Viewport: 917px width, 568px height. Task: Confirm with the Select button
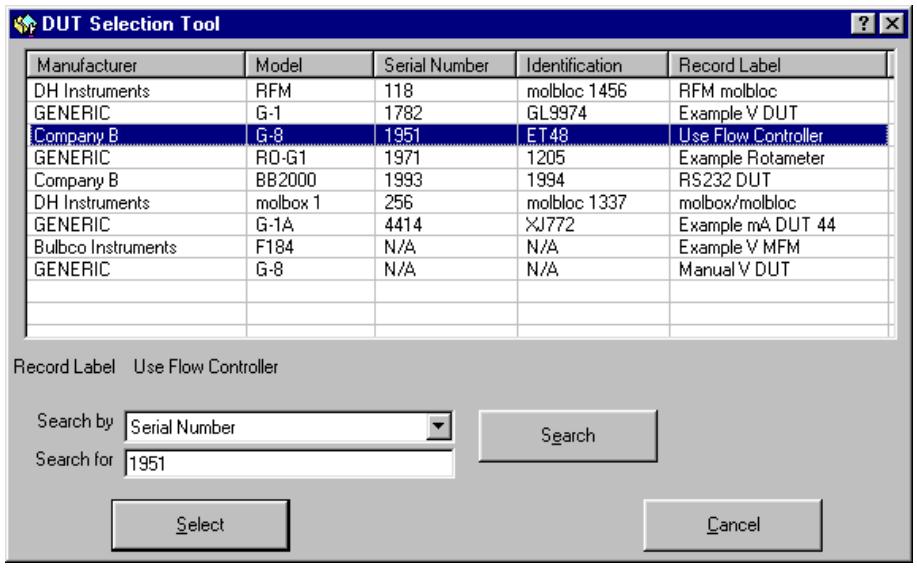(201, 525)
